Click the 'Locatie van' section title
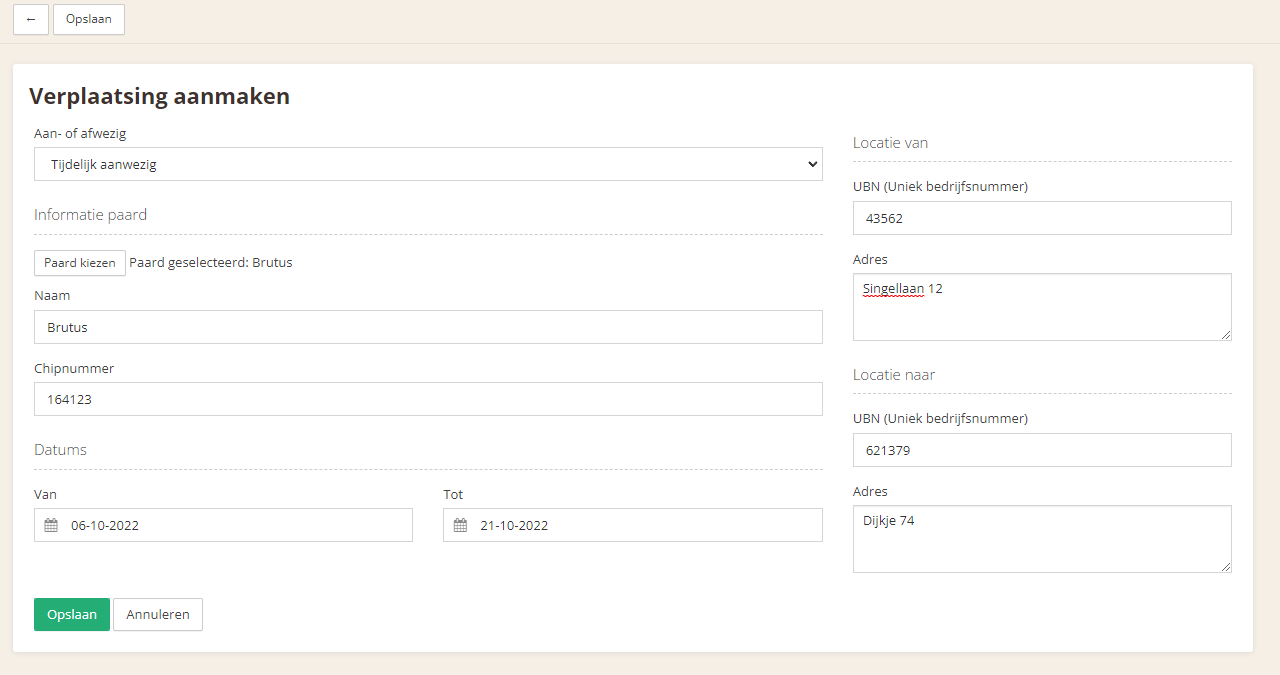 coord(890,143)
